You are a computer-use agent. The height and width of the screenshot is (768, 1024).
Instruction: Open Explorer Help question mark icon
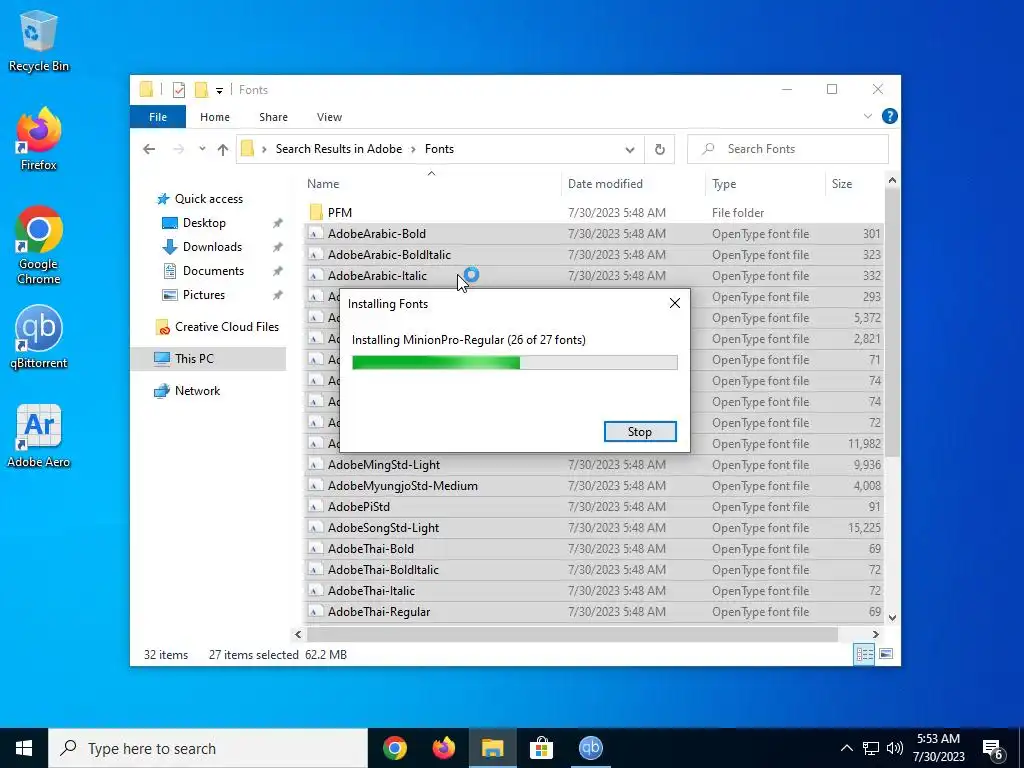[x=889, y=116]
